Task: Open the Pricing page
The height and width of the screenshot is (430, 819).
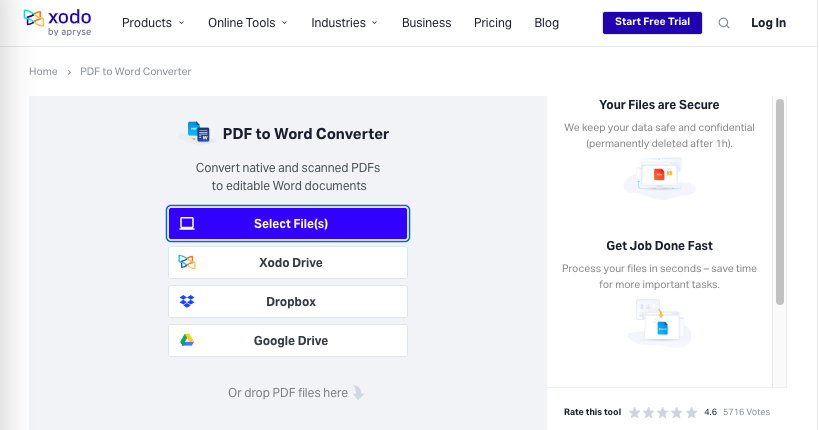Action: 493,23
